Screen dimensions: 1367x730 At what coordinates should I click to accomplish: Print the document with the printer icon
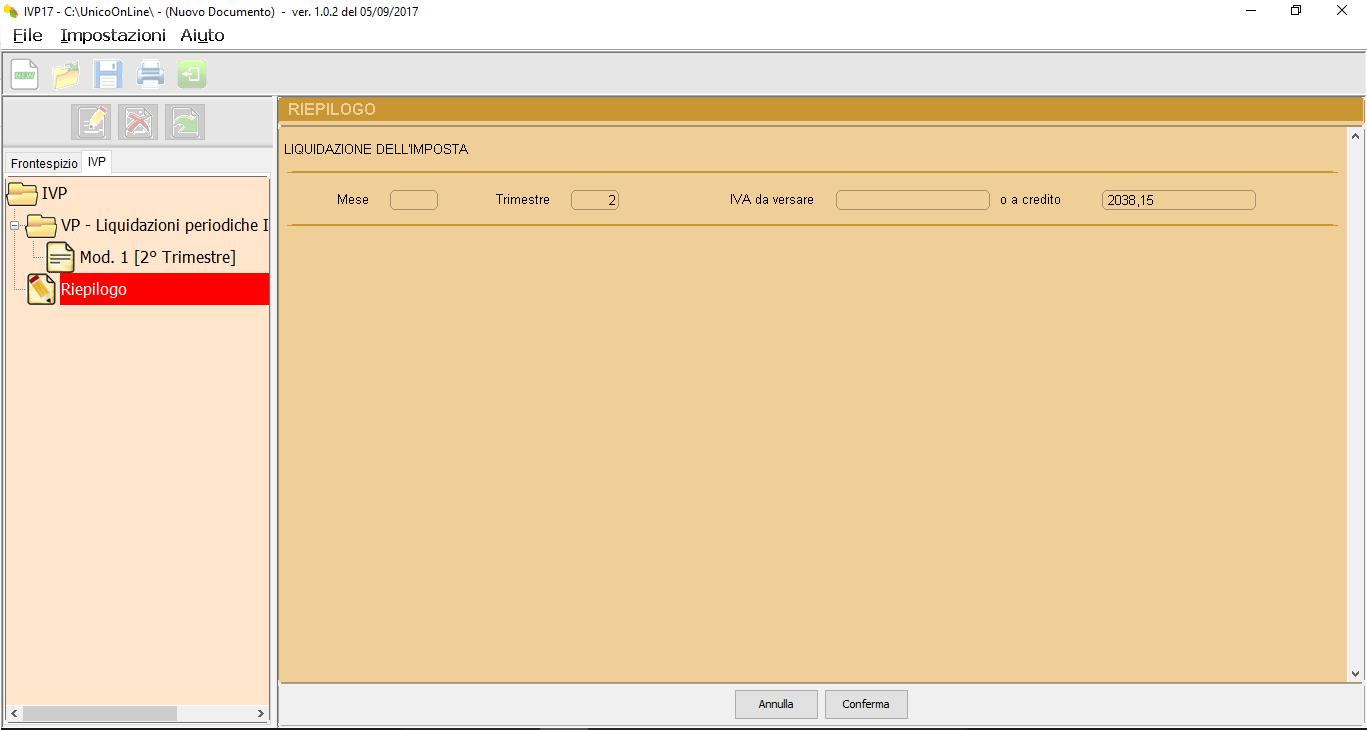[x=150, y=75]
